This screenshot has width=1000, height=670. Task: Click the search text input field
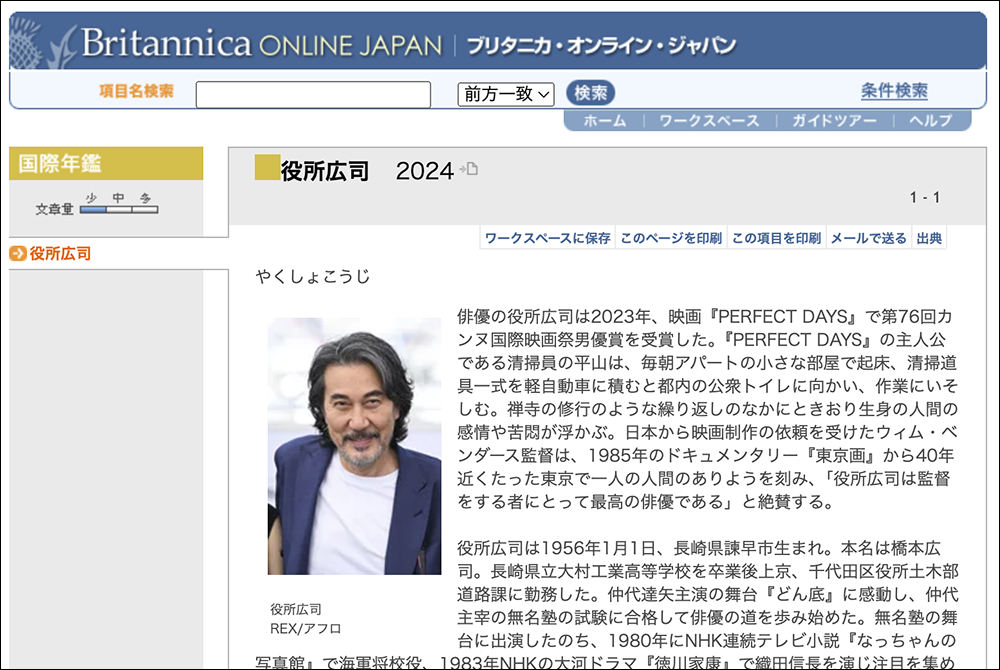[x=313, y=94]
